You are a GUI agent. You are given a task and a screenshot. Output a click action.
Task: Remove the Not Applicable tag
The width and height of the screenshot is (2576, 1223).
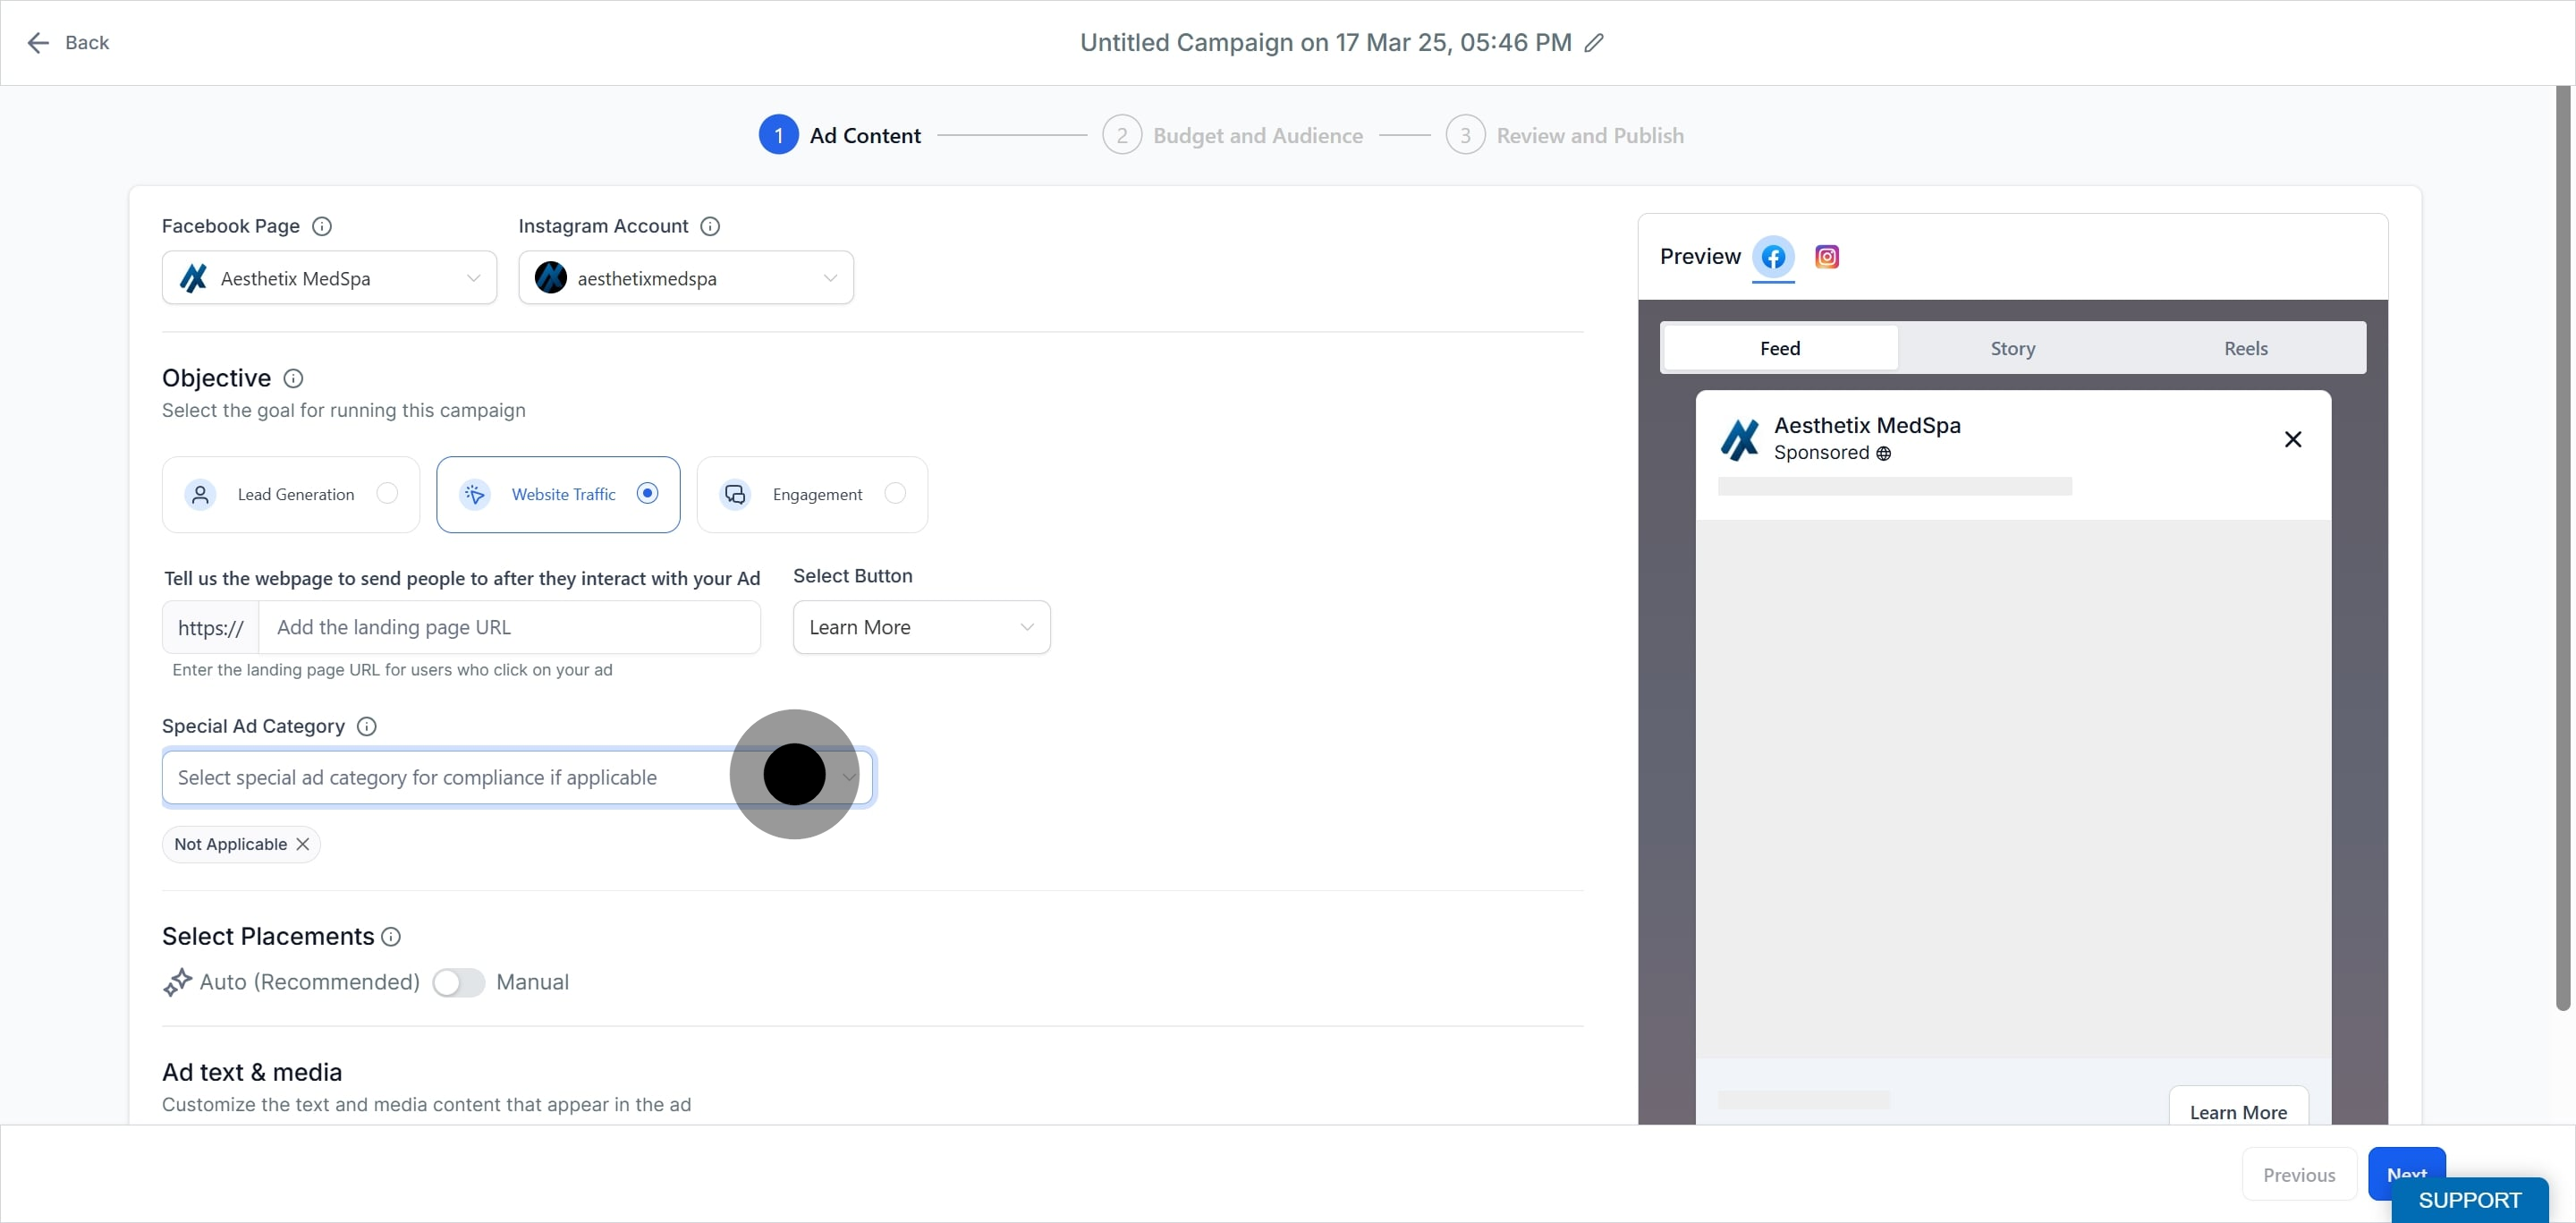point(302,844)
